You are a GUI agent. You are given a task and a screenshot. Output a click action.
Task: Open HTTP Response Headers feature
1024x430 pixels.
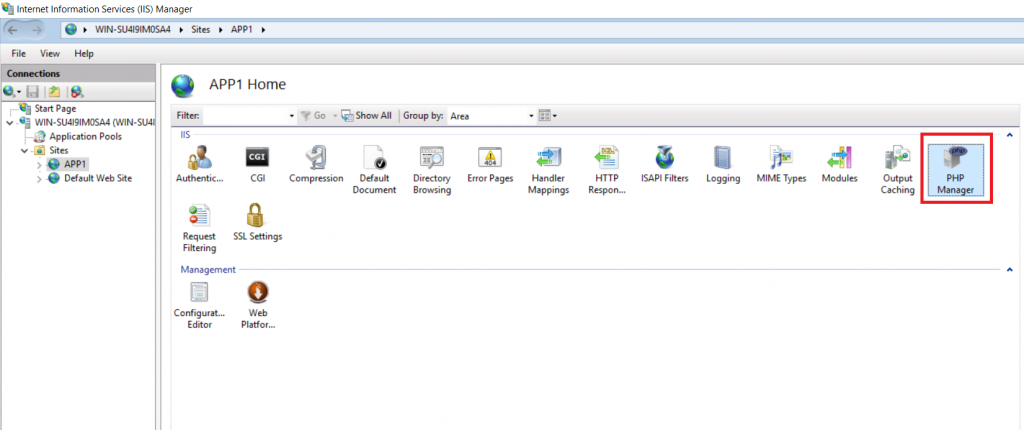(607, 171)
